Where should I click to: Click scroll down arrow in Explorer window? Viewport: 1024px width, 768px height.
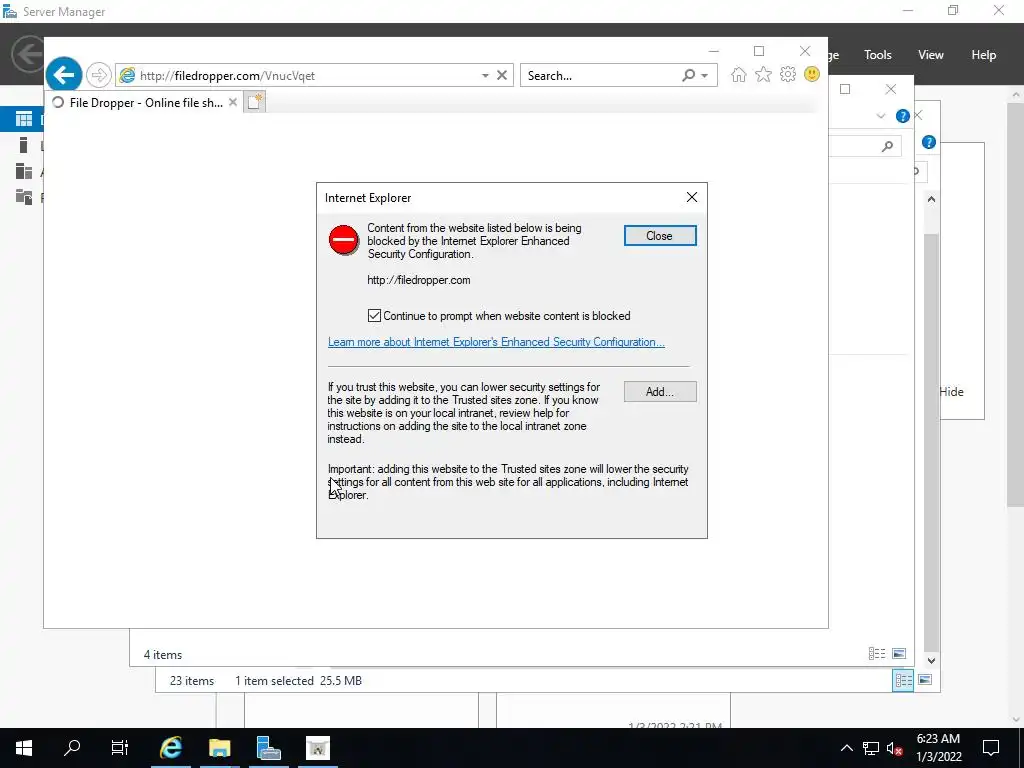point(931,660)
